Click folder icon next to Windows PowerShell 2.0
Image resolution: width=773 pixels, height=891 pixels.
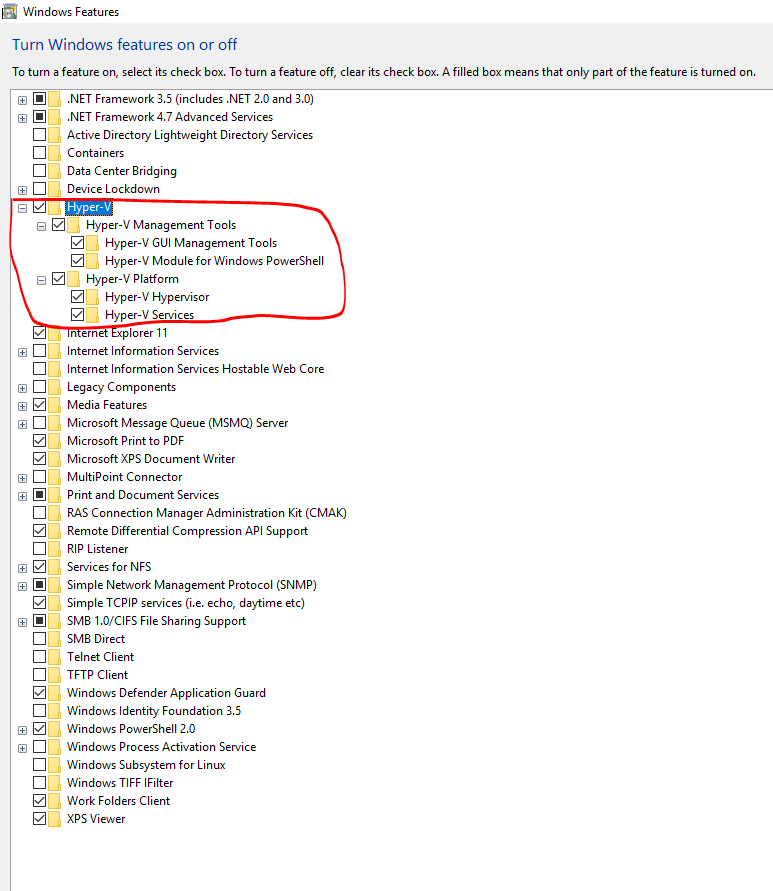click(55, 729)
